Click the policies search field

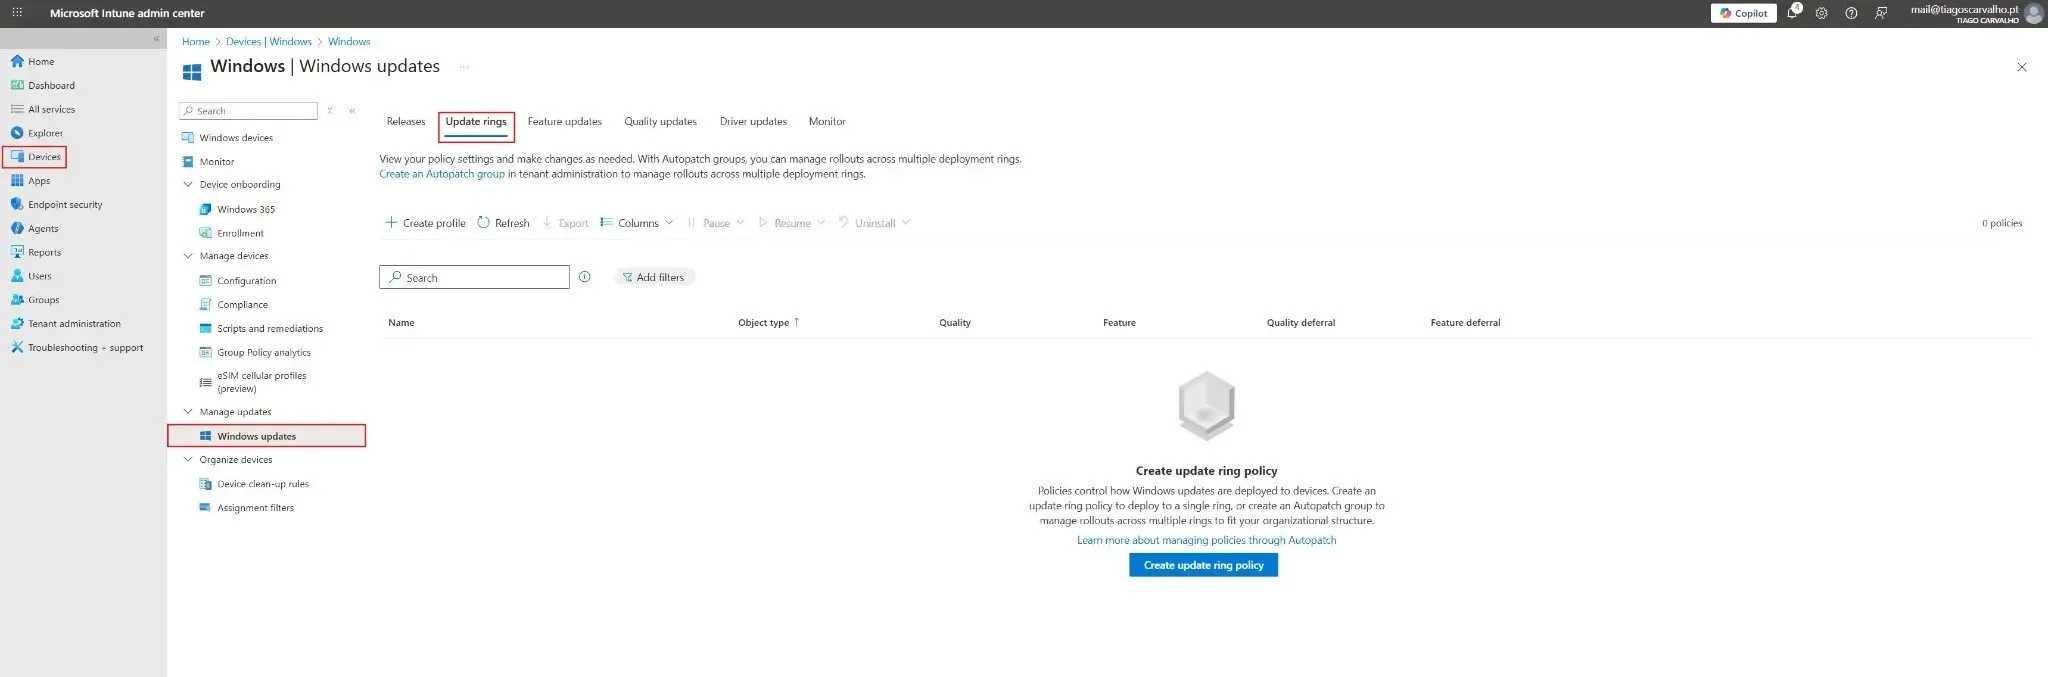click(x=474, y=278)
